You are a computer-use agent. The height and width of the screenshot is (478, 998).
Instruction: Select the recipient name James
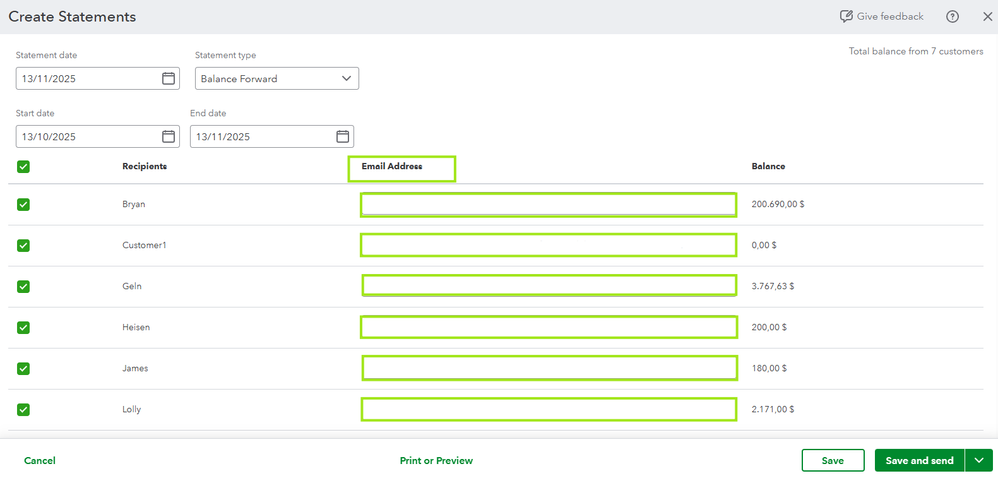pos(135,368)
